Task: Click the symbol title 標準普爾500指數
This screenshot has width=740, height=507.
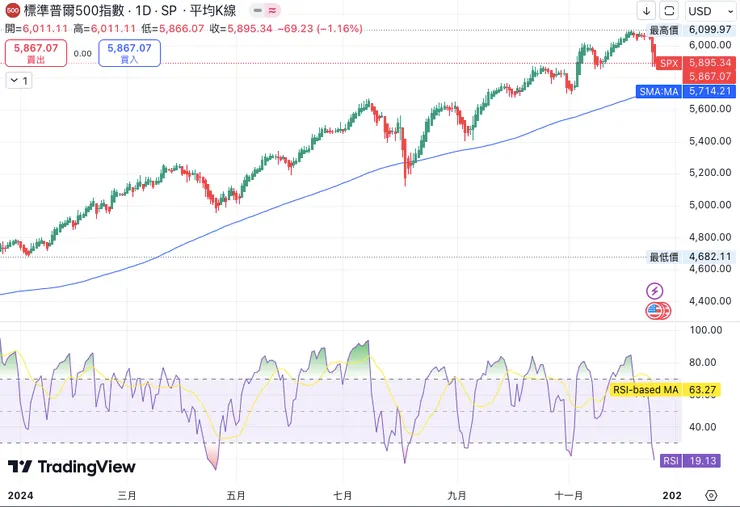Action: [74, 10]
